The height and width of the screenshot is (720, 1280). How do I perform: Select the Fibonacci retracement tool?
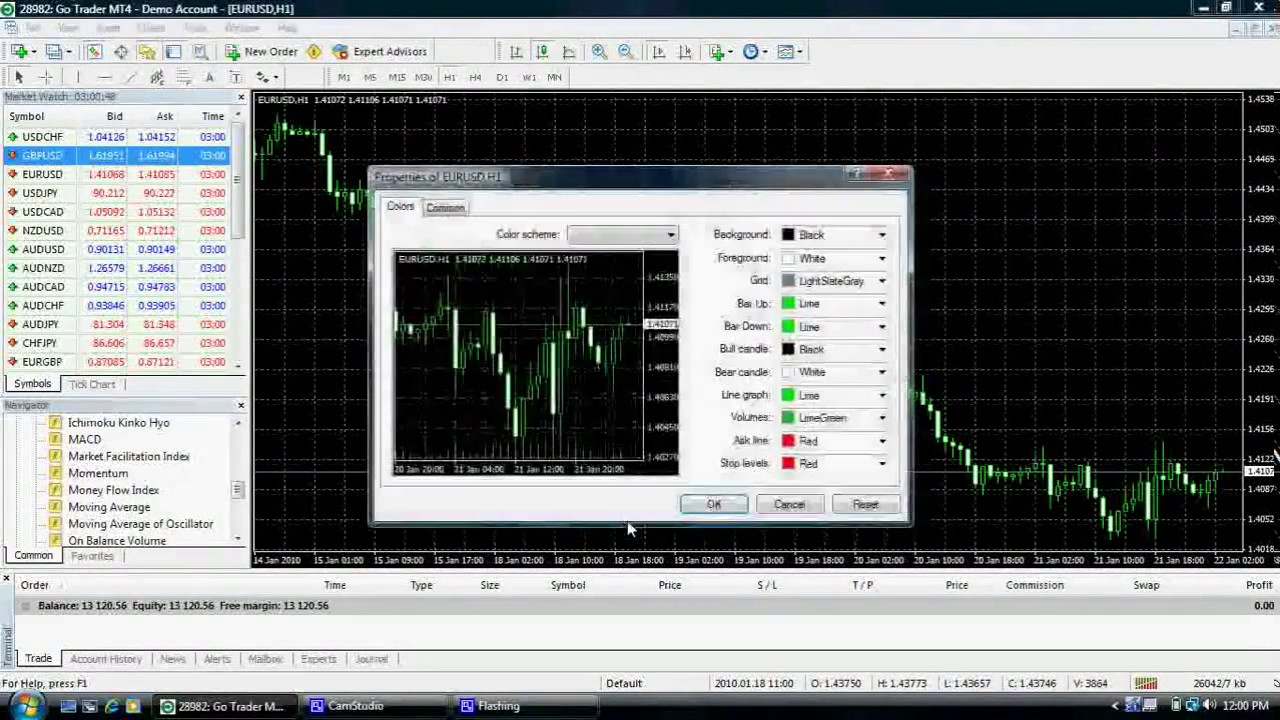183,77
